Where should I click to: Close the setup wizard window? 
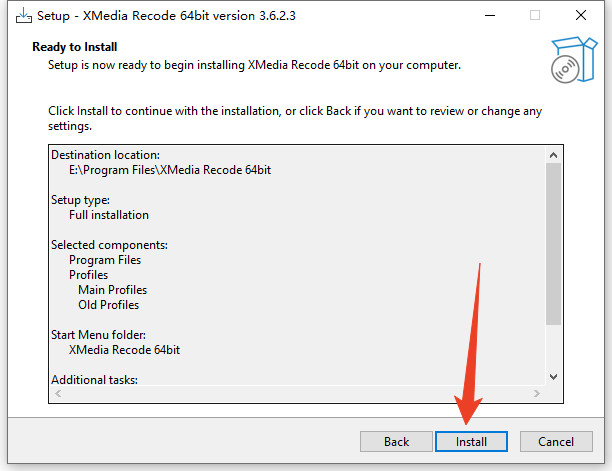click(581, 16)
